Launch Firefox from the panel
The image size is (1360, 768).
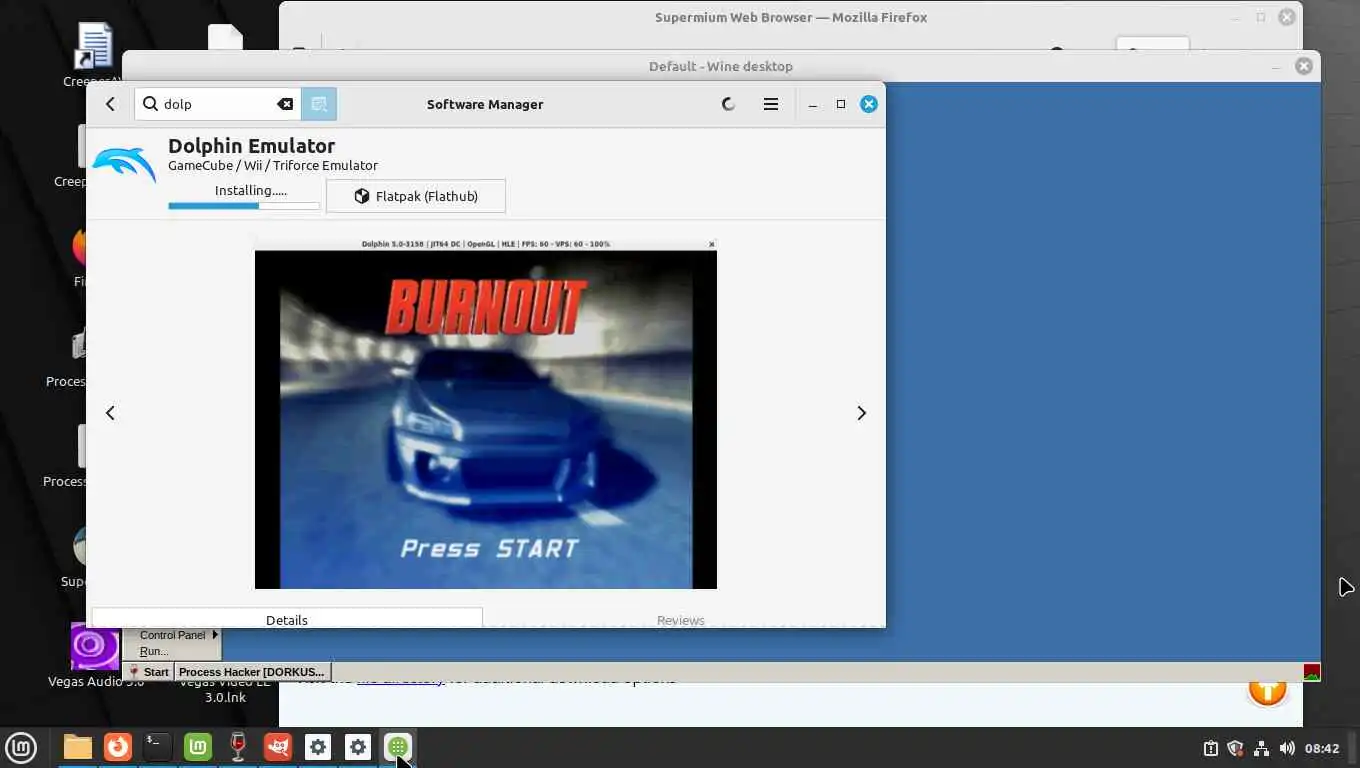[118, 747]
